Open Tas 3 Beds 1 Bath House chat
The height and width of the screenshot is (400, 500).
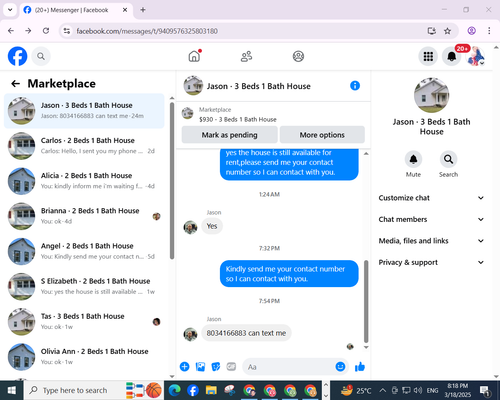(84, 321)
